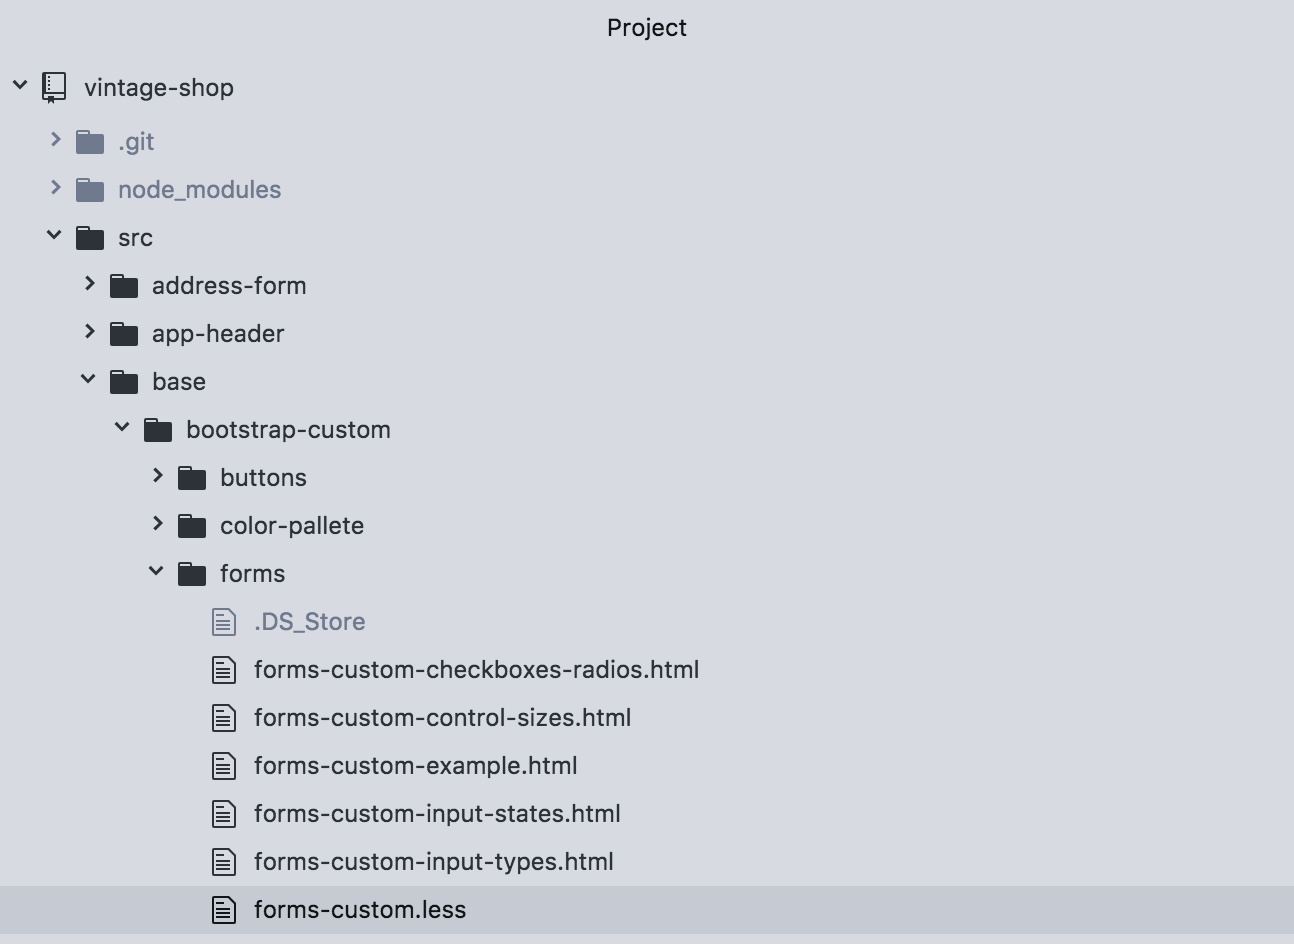Click the src folder icon
This screenshot has width=1294, height=944.
[91, 237]
